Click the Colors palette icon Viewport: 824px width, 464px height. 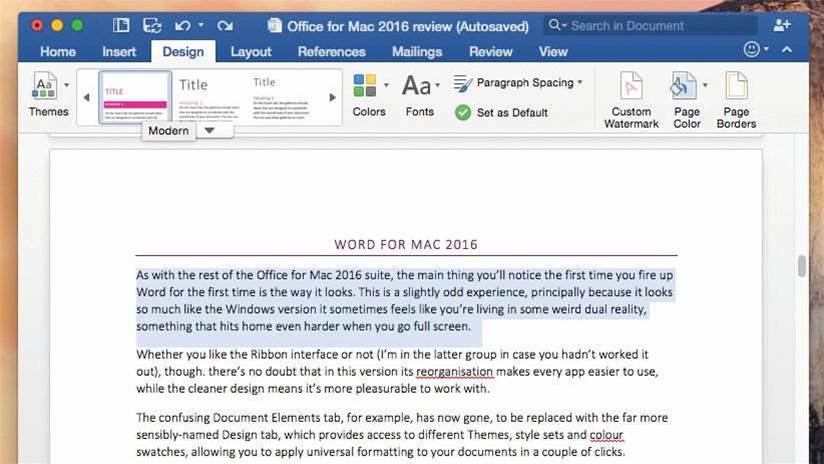click(x=365, y=85)
